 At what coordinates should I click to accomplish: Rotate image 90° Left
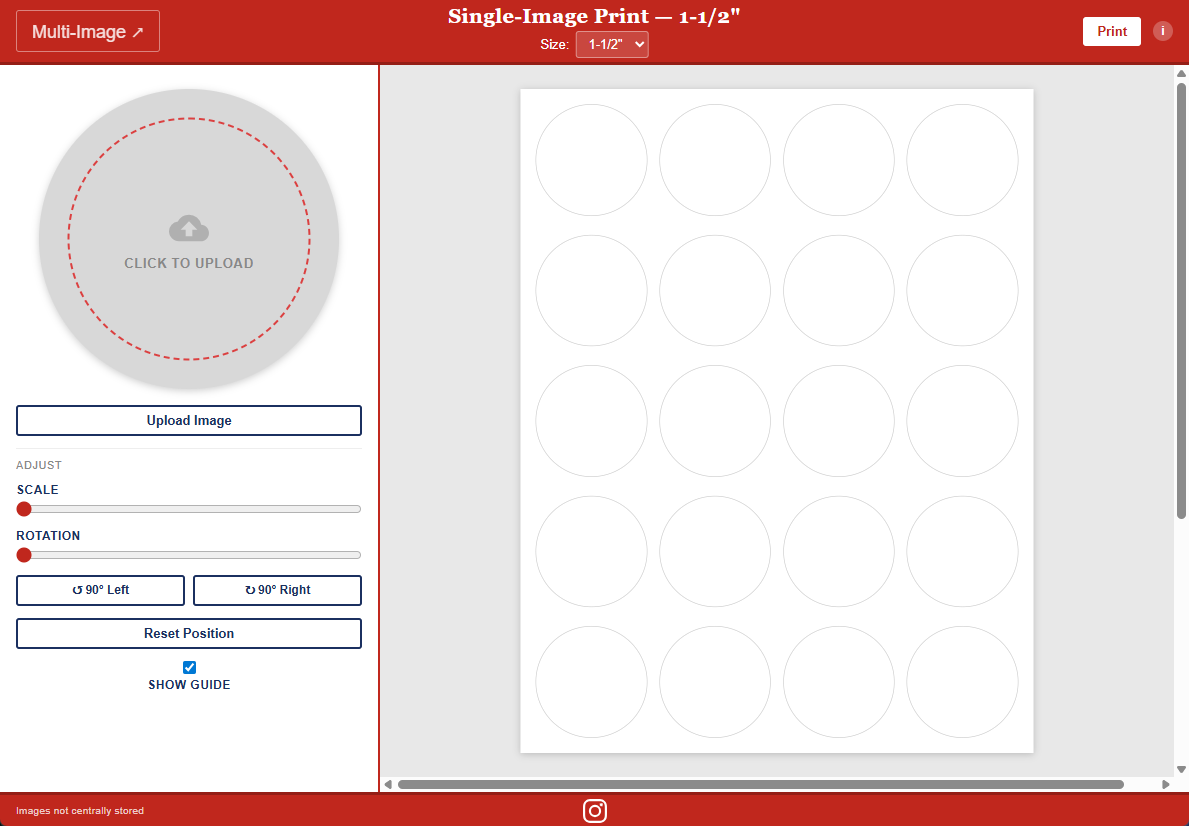coord(100,590)
